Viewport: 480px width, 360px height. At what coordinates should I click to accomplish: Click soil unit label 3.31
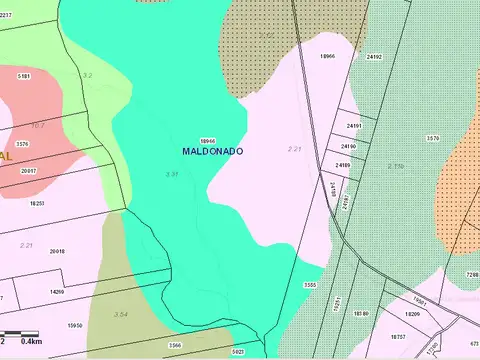172,174
